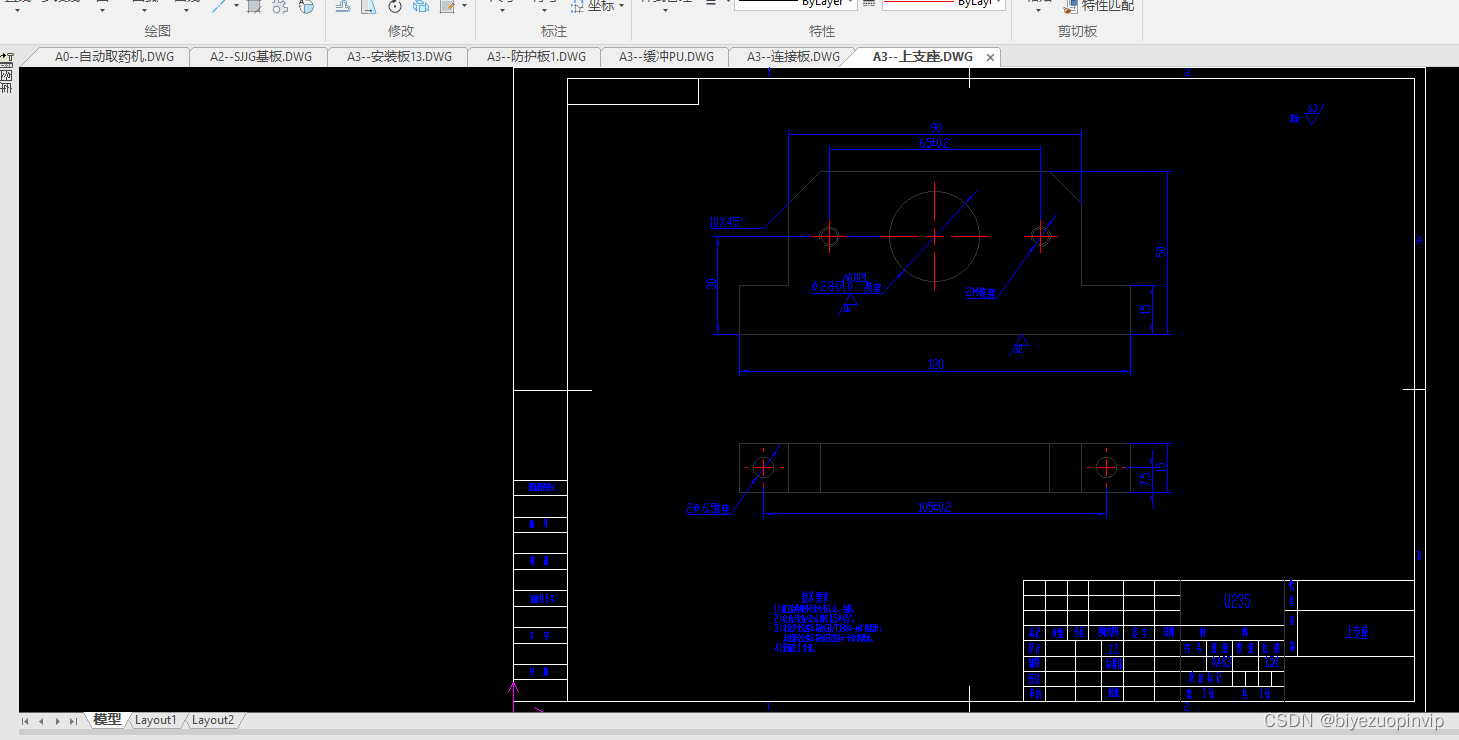Select the 65±0.2 dimension text
This screenshot has height=740, width=1459.
point(935,143)
